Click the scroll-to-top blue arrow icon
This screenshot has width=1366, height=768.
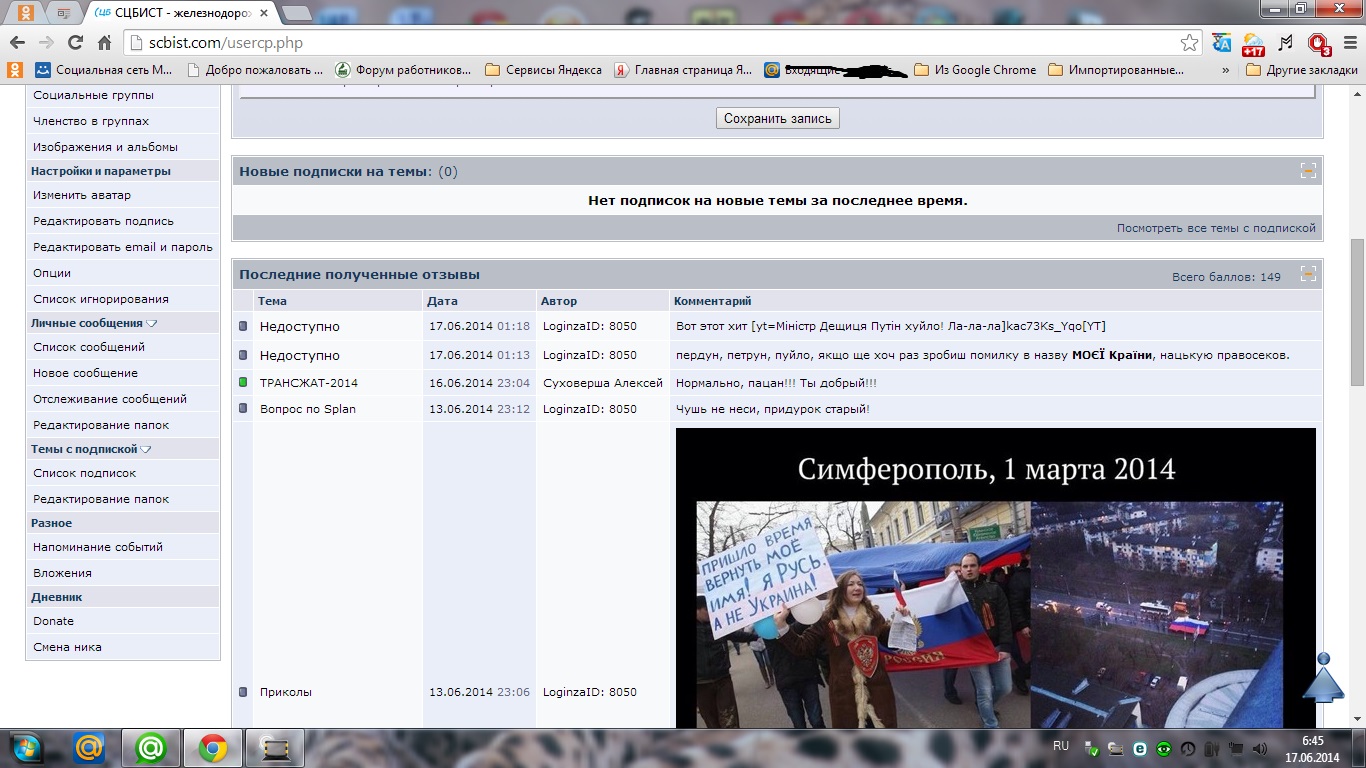coord(1323,680)
